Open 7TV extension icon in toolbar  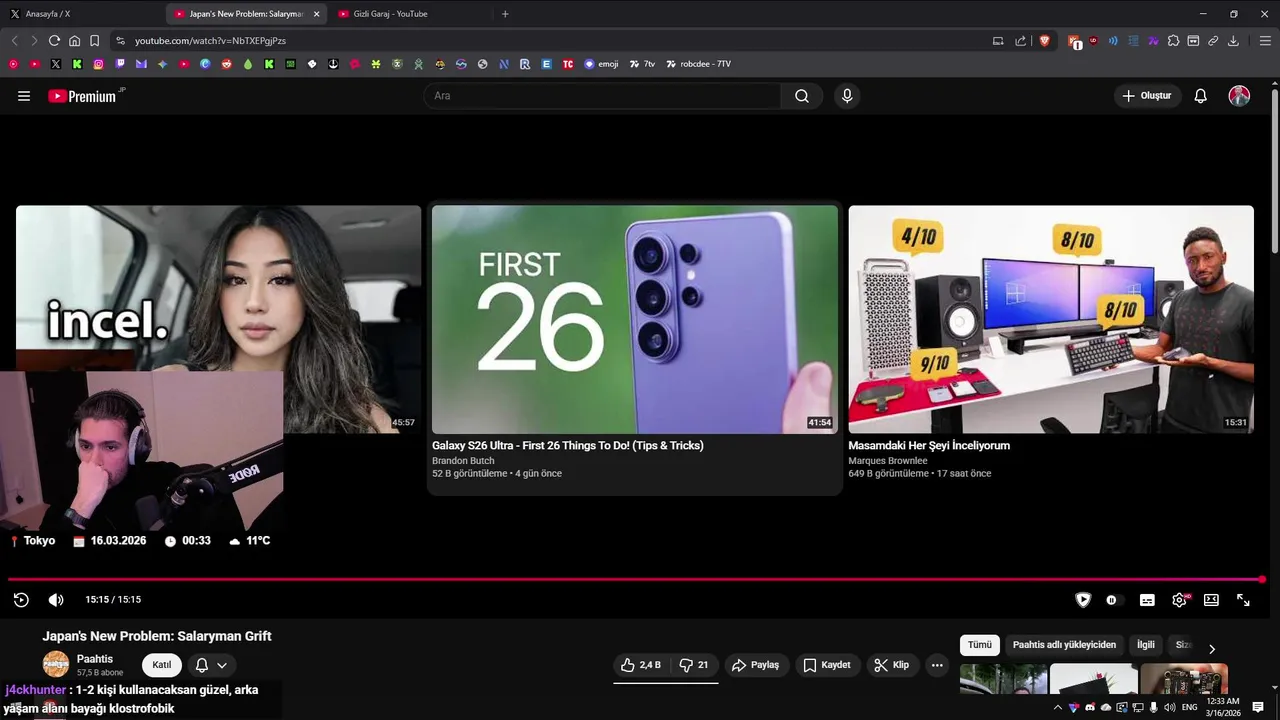pos(1153,41)
